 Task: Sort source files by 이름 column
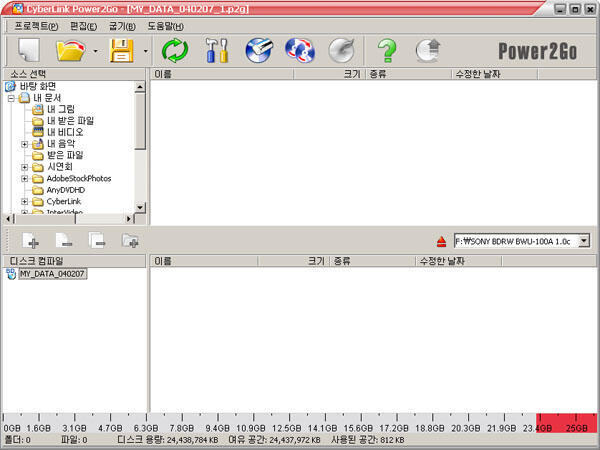pos(222,74)
